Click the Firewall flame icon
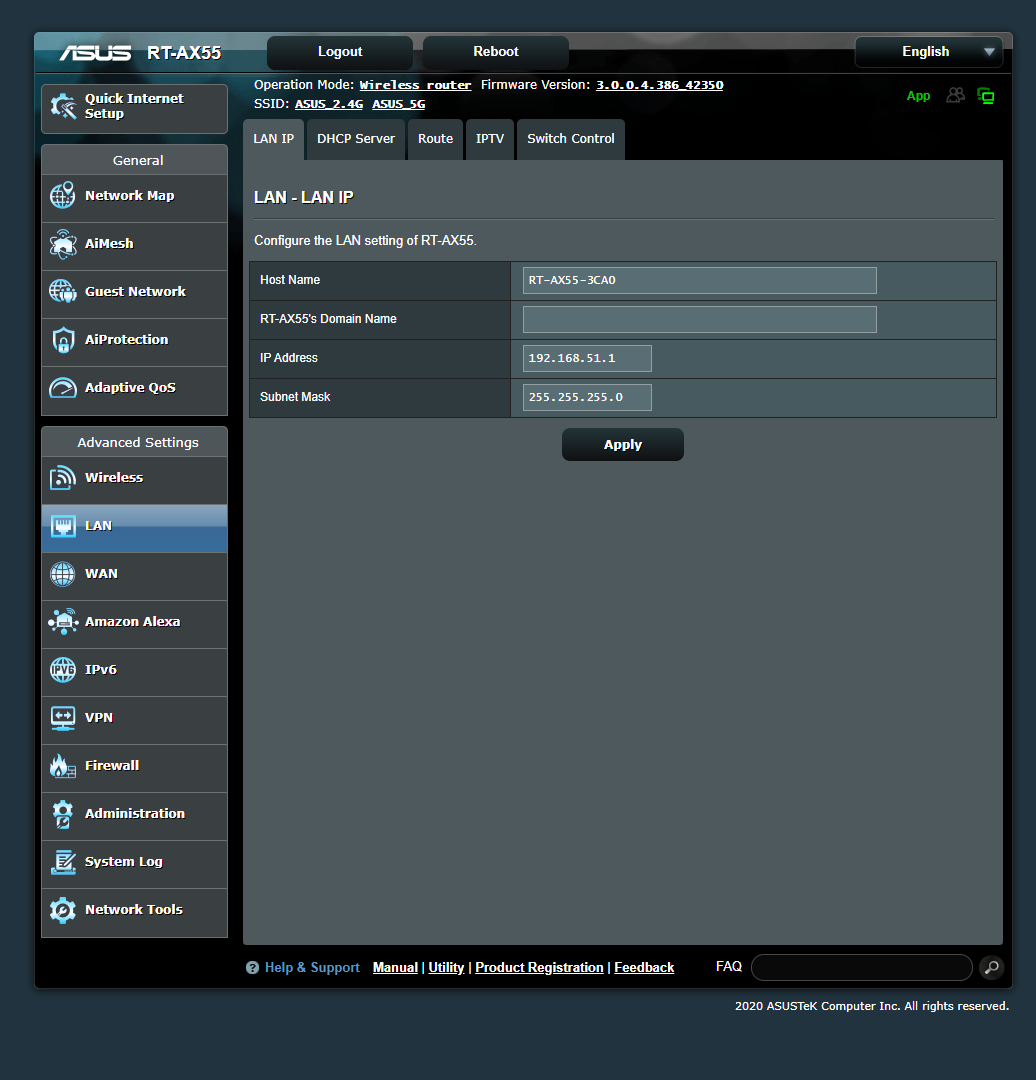 coord(63,766)
